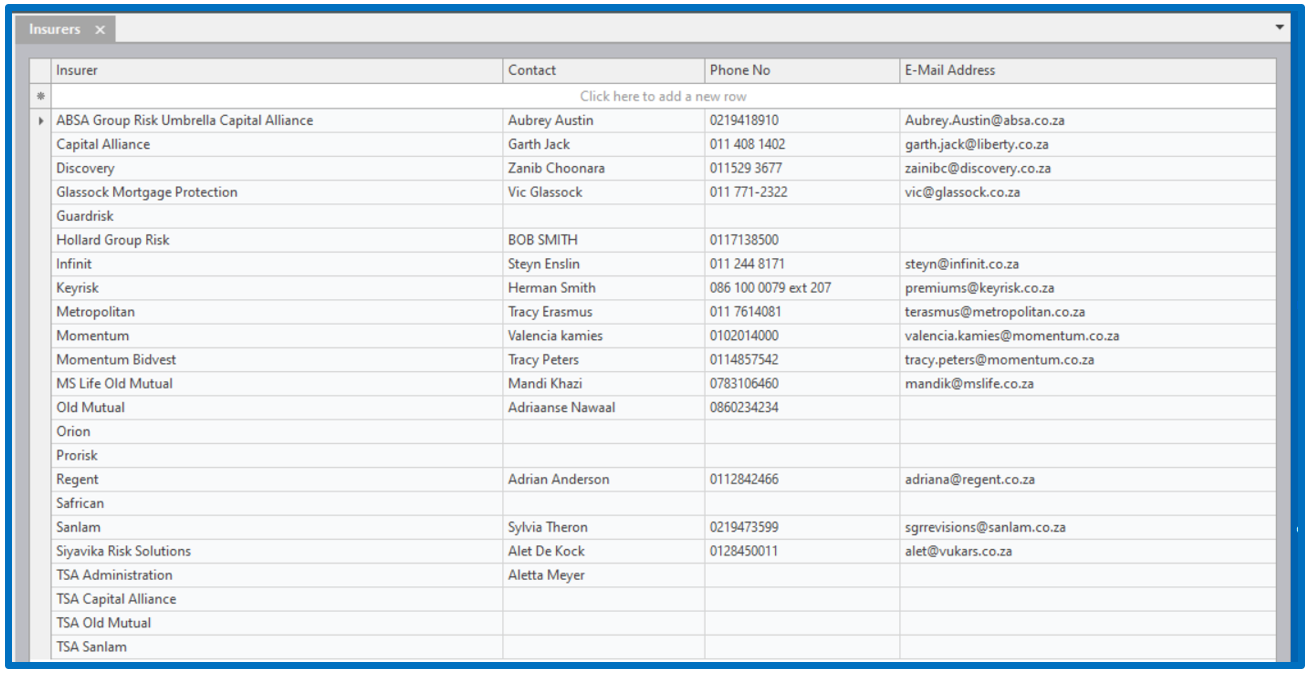
Task: Select the Guardrisk insurer cell
Action: [277, 216]
